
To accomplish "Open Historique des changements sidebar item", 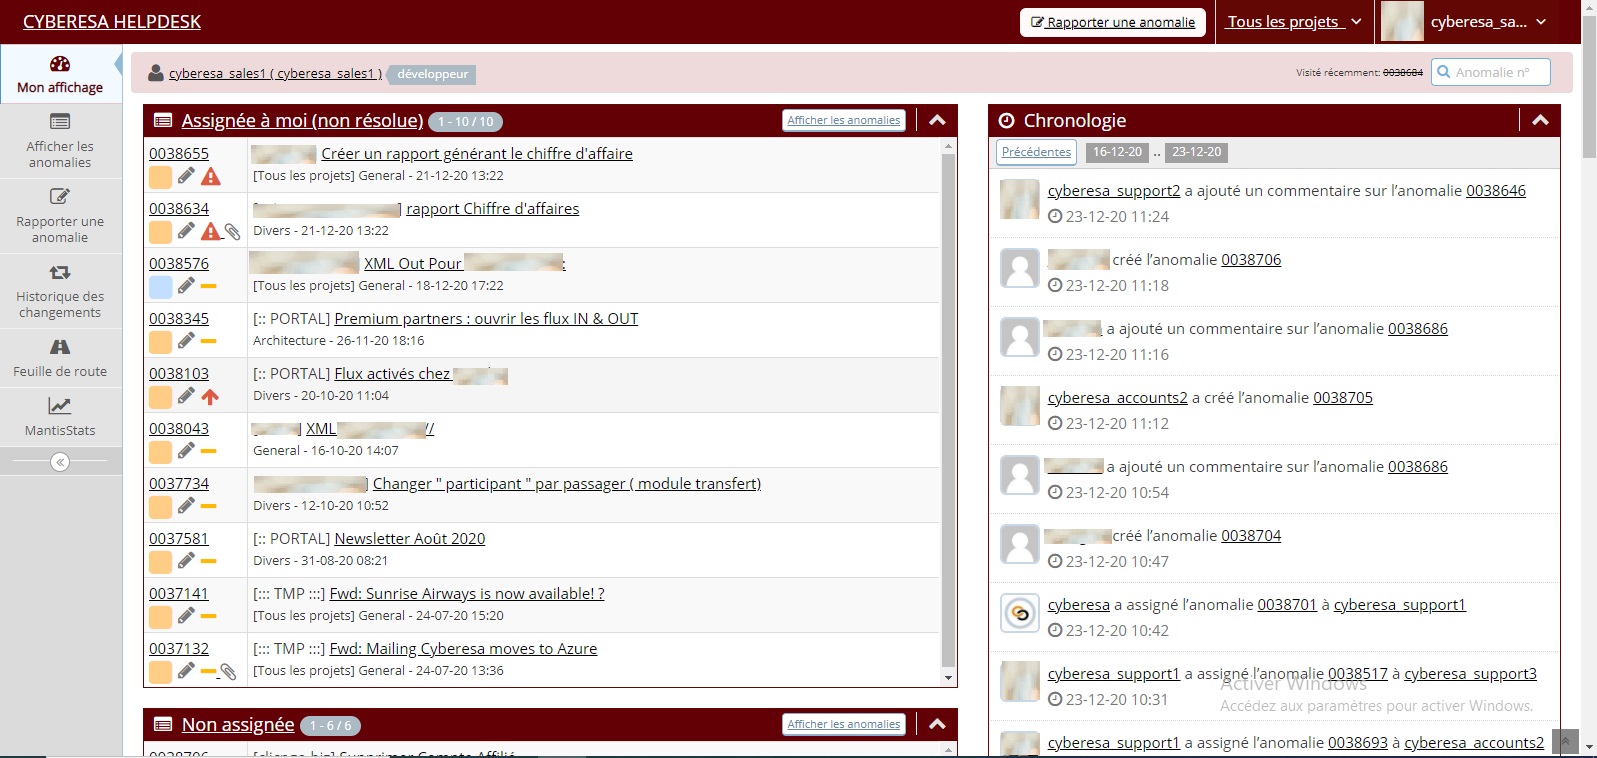I will (x=60, y=291).
